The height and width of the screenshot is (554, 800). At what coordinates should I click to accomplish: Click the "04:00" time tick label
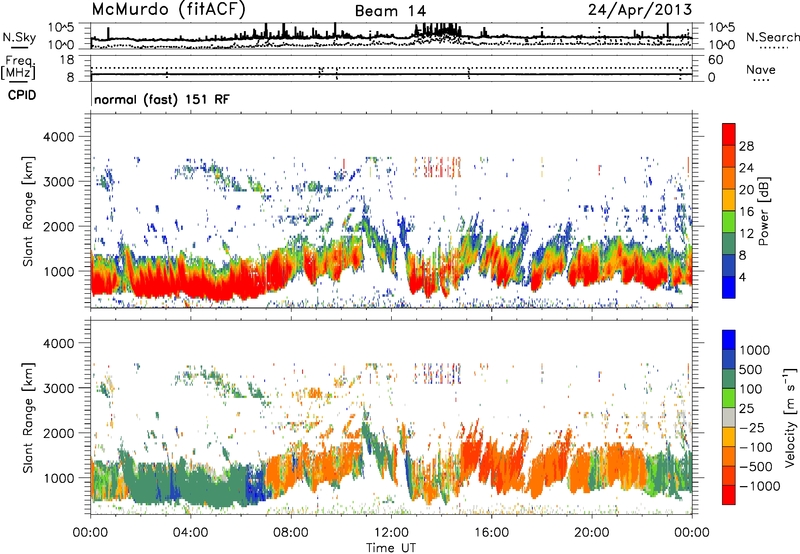click(190, 533)
